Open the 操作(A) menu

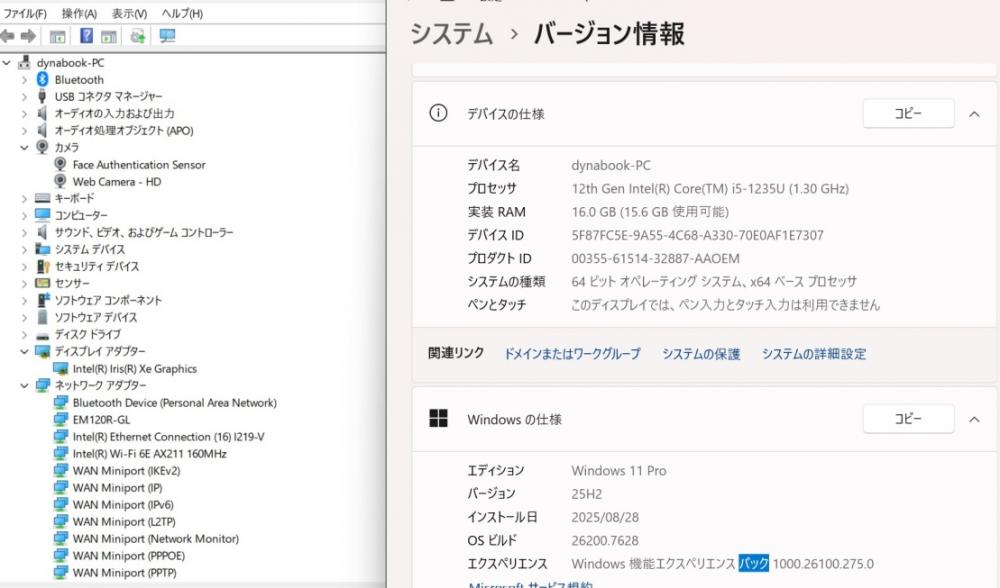coord(79,13)
